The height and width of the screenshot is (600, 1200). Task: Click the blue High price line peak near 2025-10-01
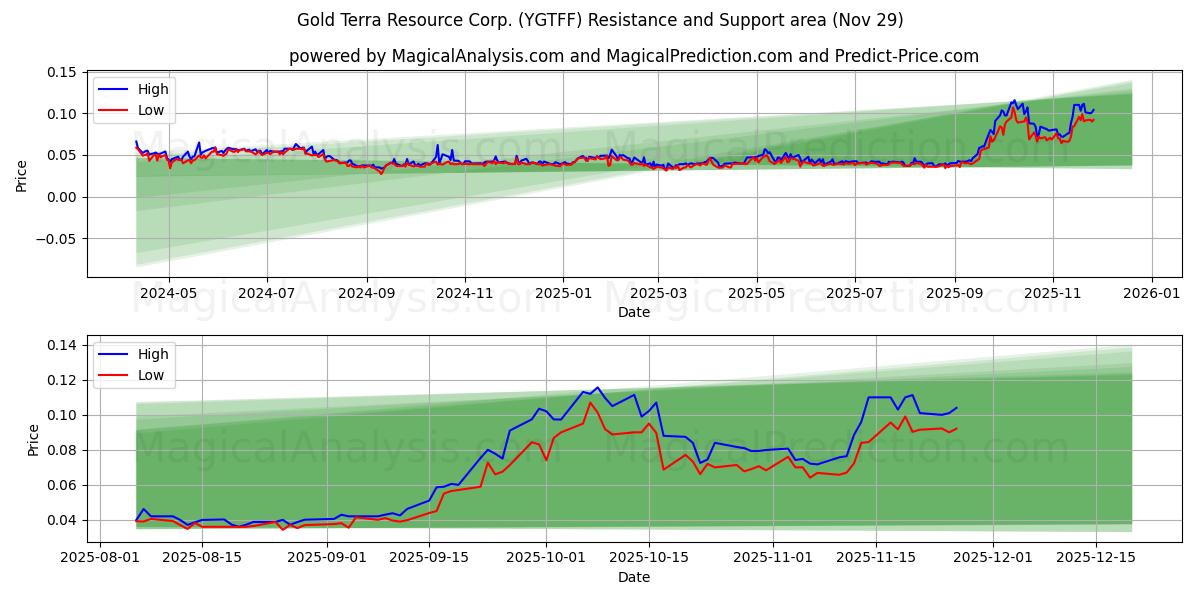(x=596, y=388)
